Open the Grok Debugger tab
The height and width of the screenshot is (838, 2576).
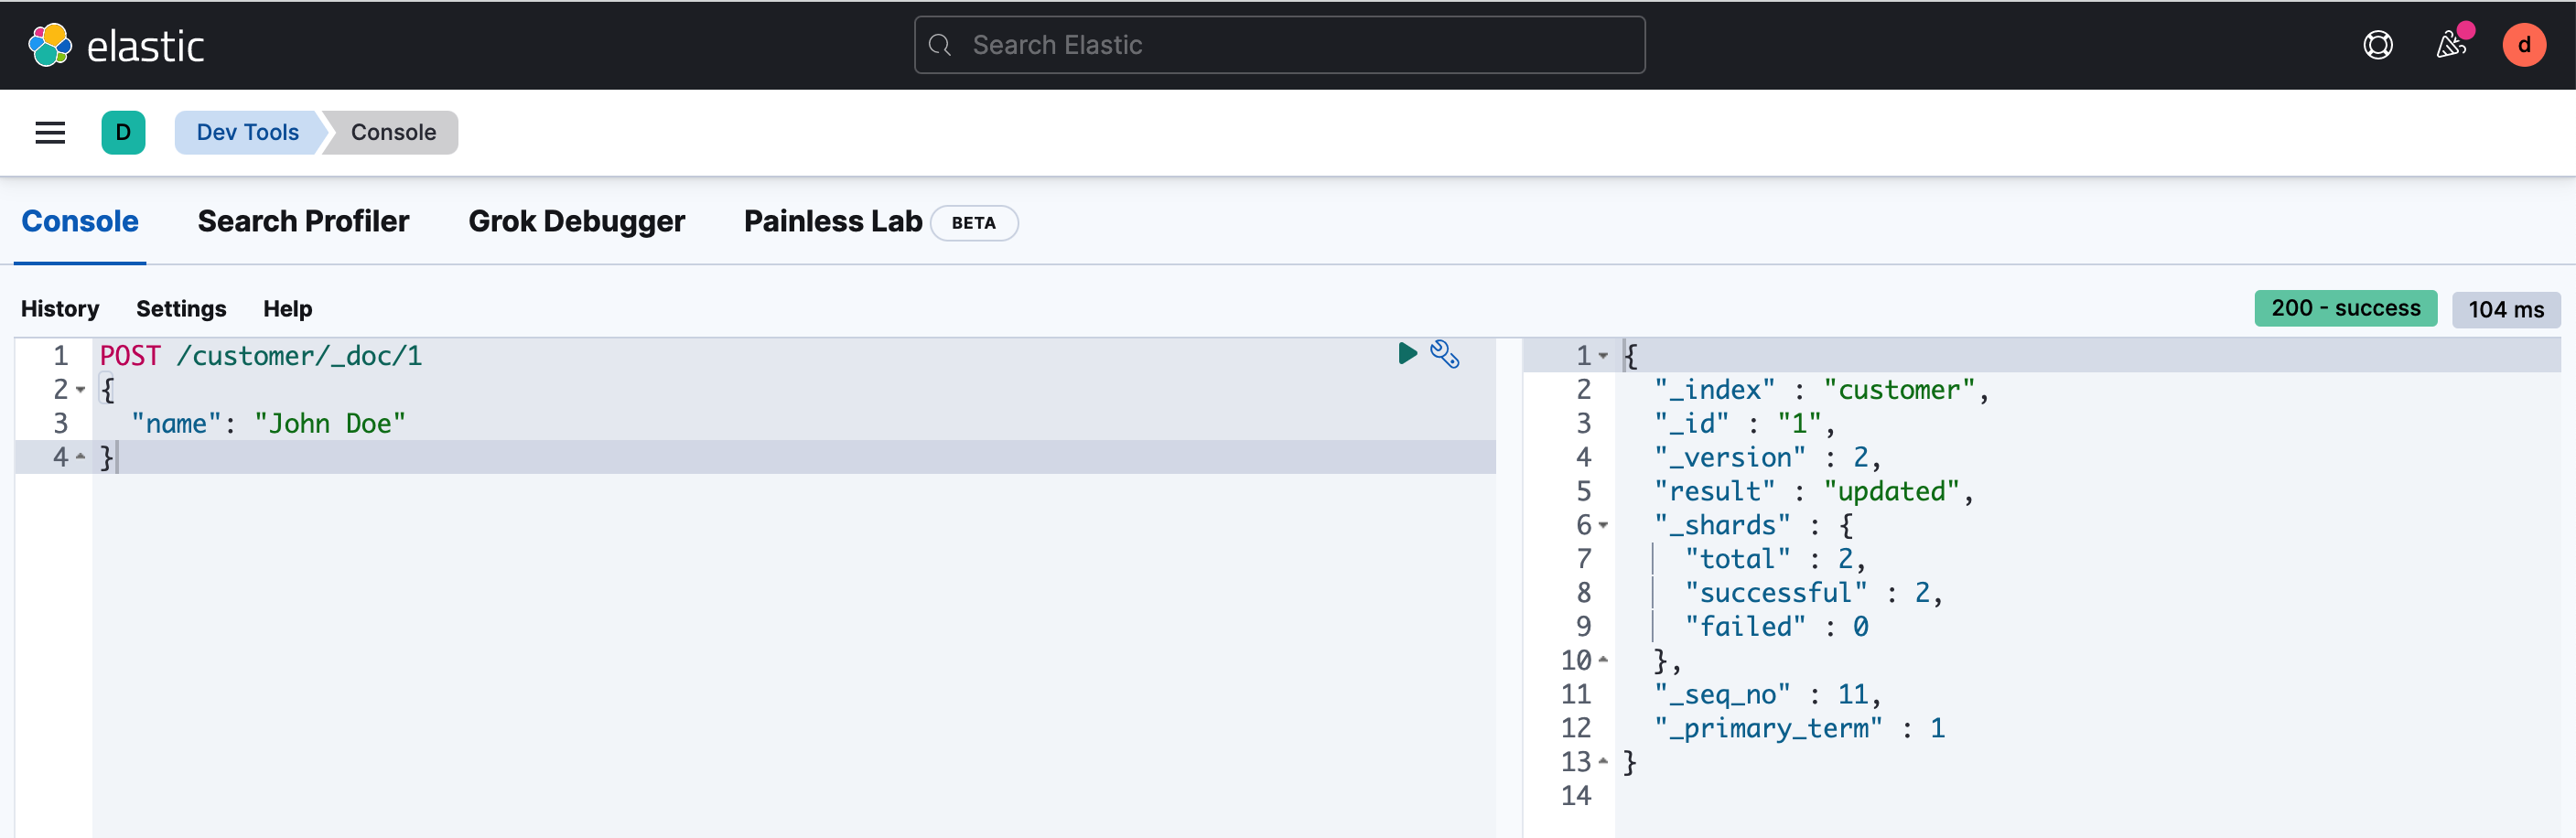click(577, 221)
